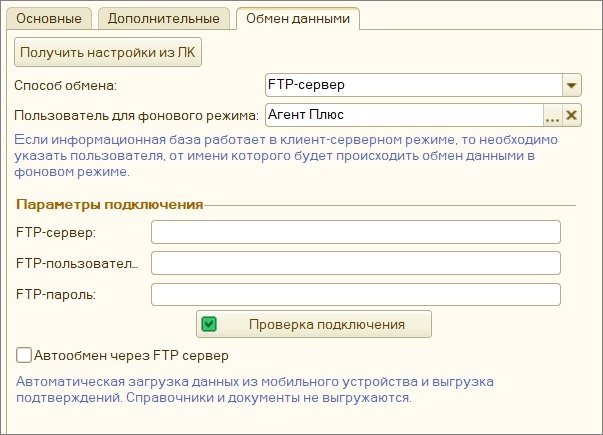Click the blue hint text about клиент-серверном режиме
This screenshot has height=435, width=603.
click(x=286, y=156)
